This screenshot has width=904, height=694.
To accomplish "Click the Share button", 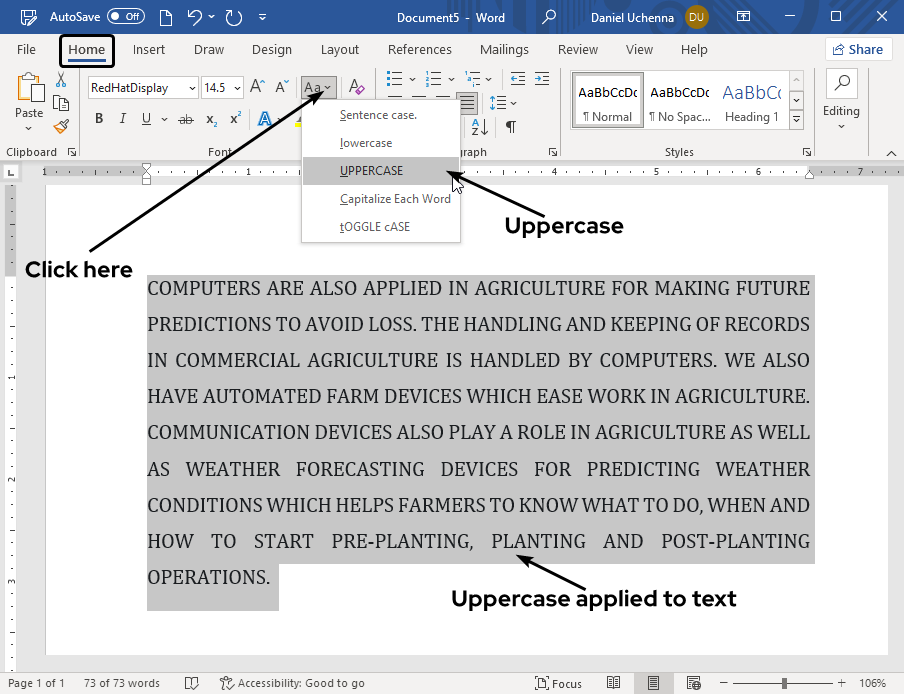I will coord(858,49).
